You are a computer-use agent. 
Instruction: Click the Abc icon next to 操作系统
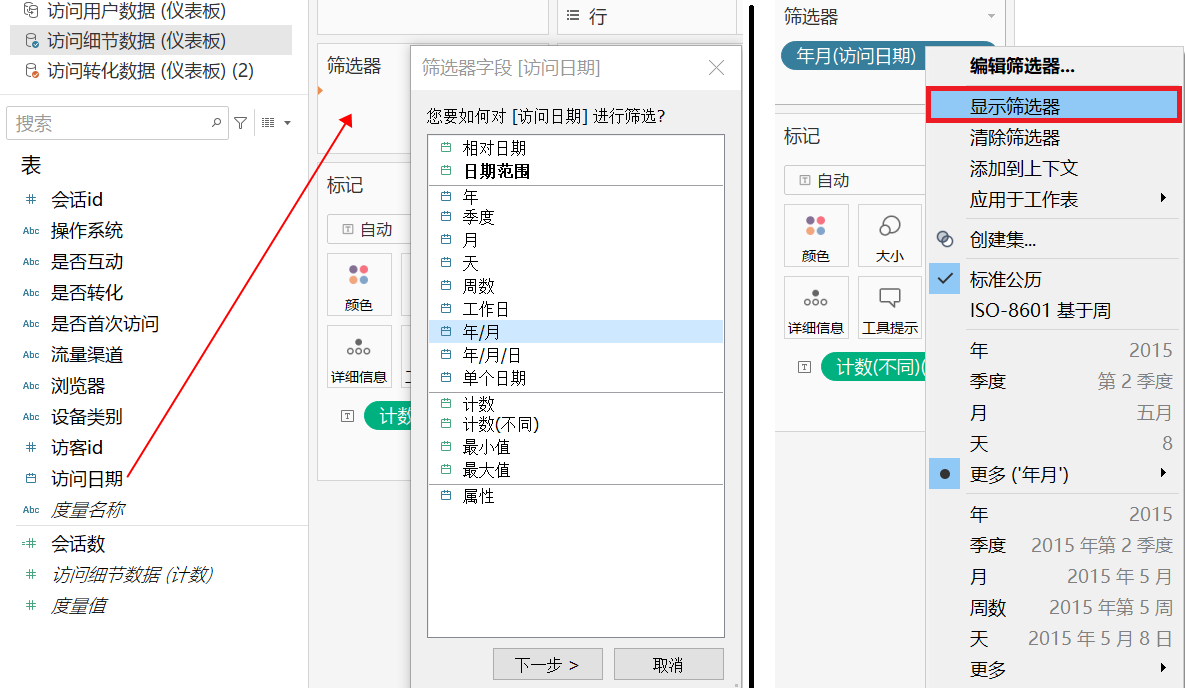click(31, 231)
